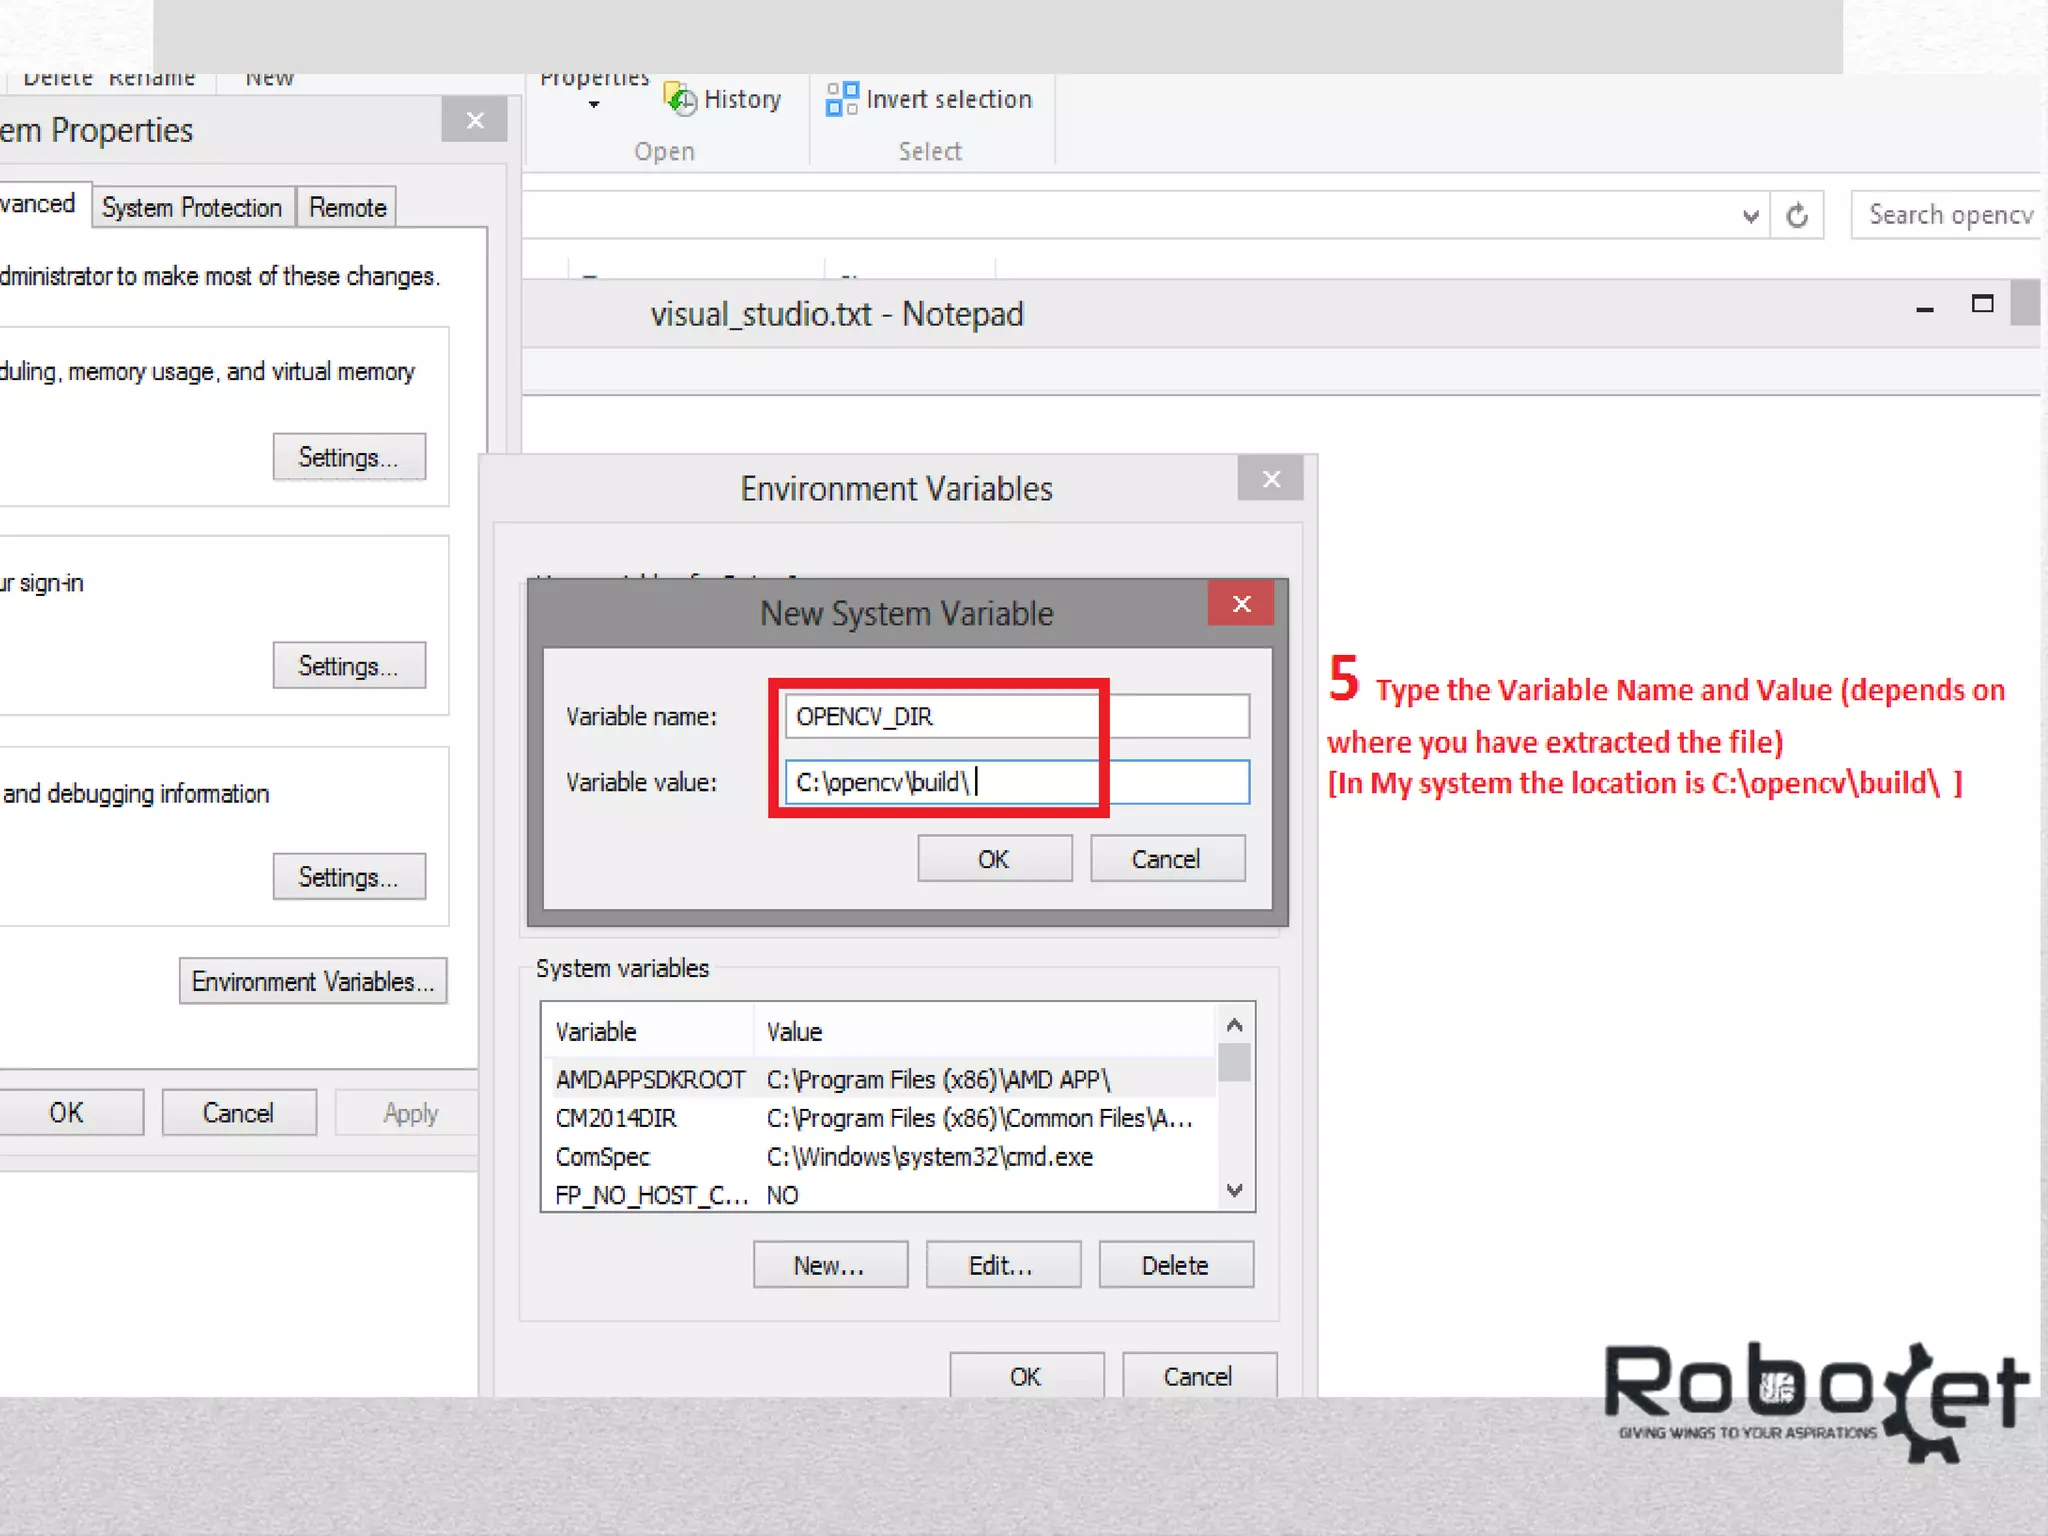Screen dimensions: 2048x1536
Task: Switch to the Remote tab
Action: pos(347,208)
